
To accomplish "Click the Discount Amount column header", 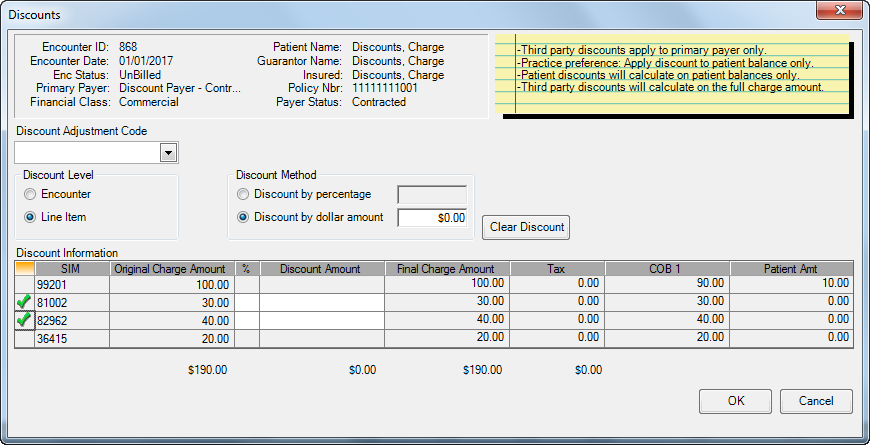I will point(322,269).
